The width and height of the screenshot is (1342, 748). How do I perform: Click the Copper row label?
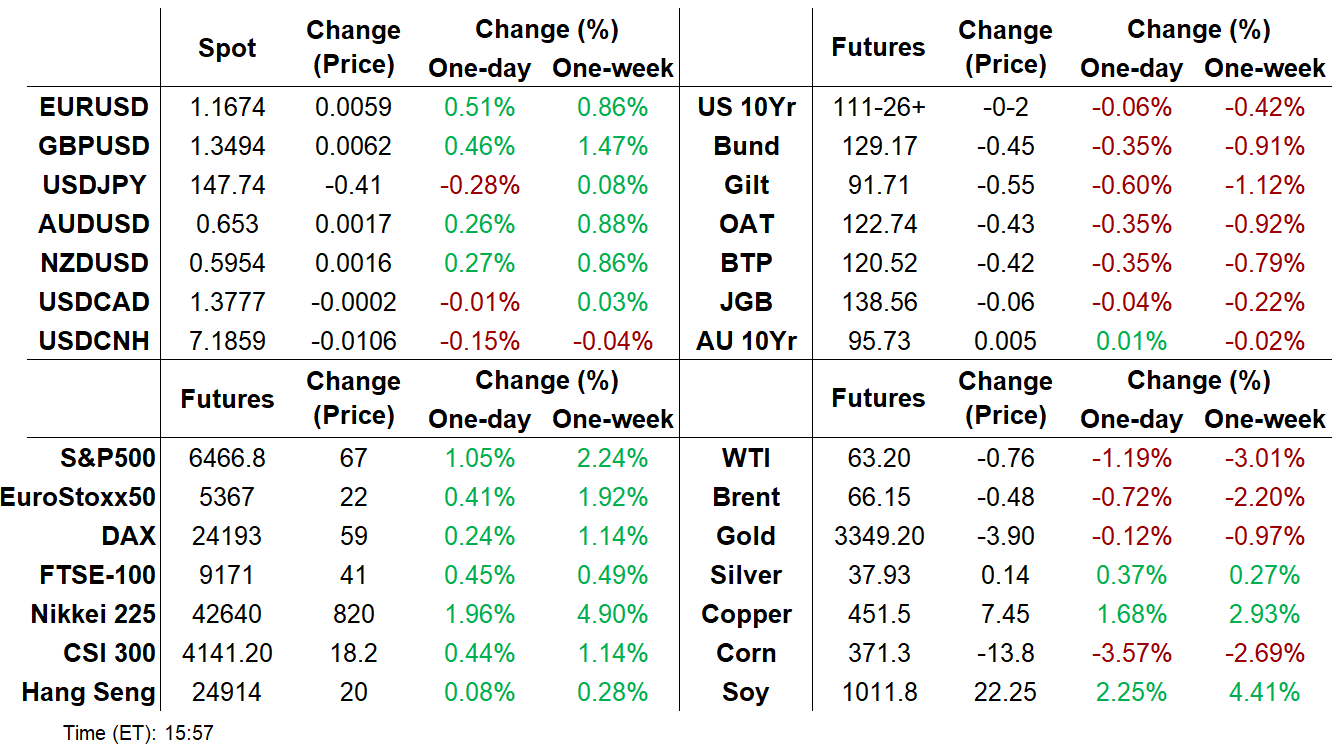tap(746, 614)
